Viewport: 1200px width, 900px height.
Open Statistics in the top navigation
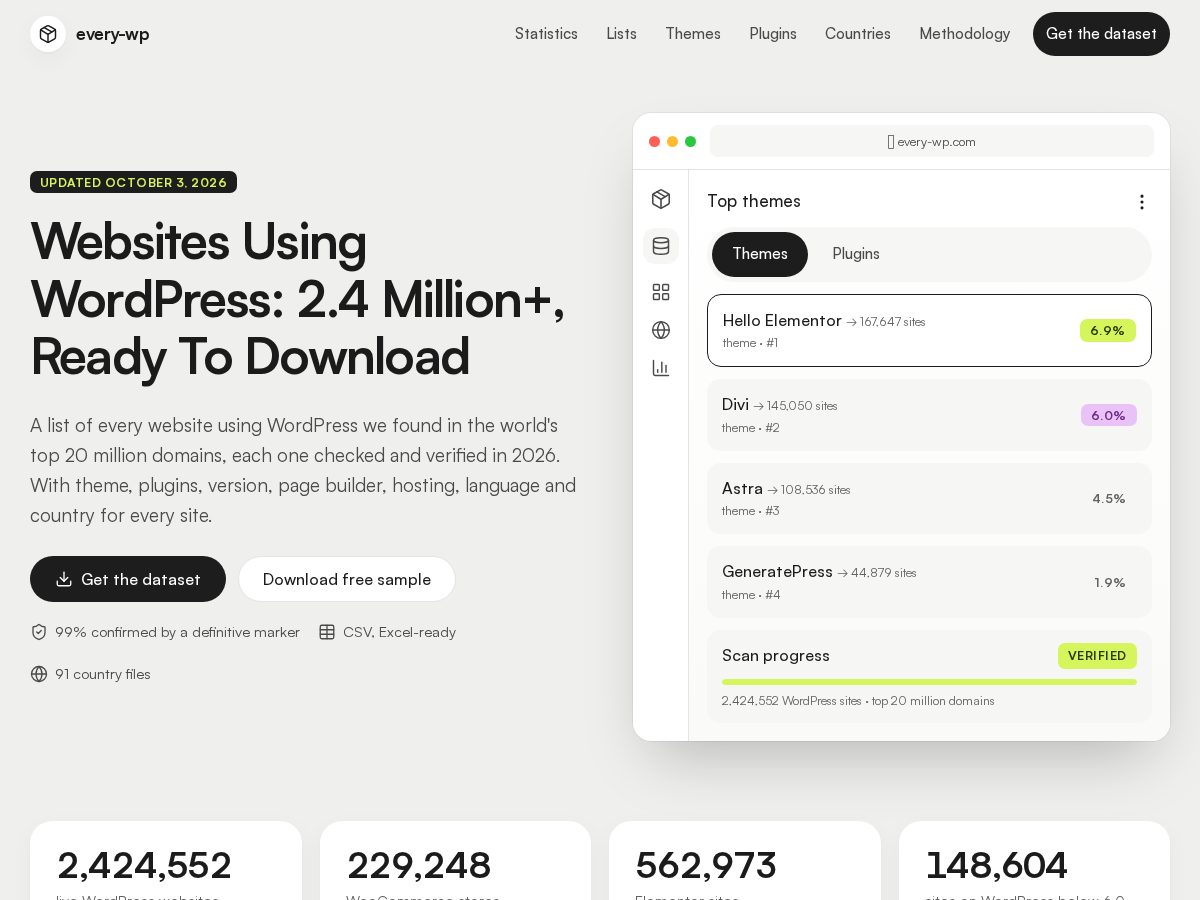coord(546,34)
